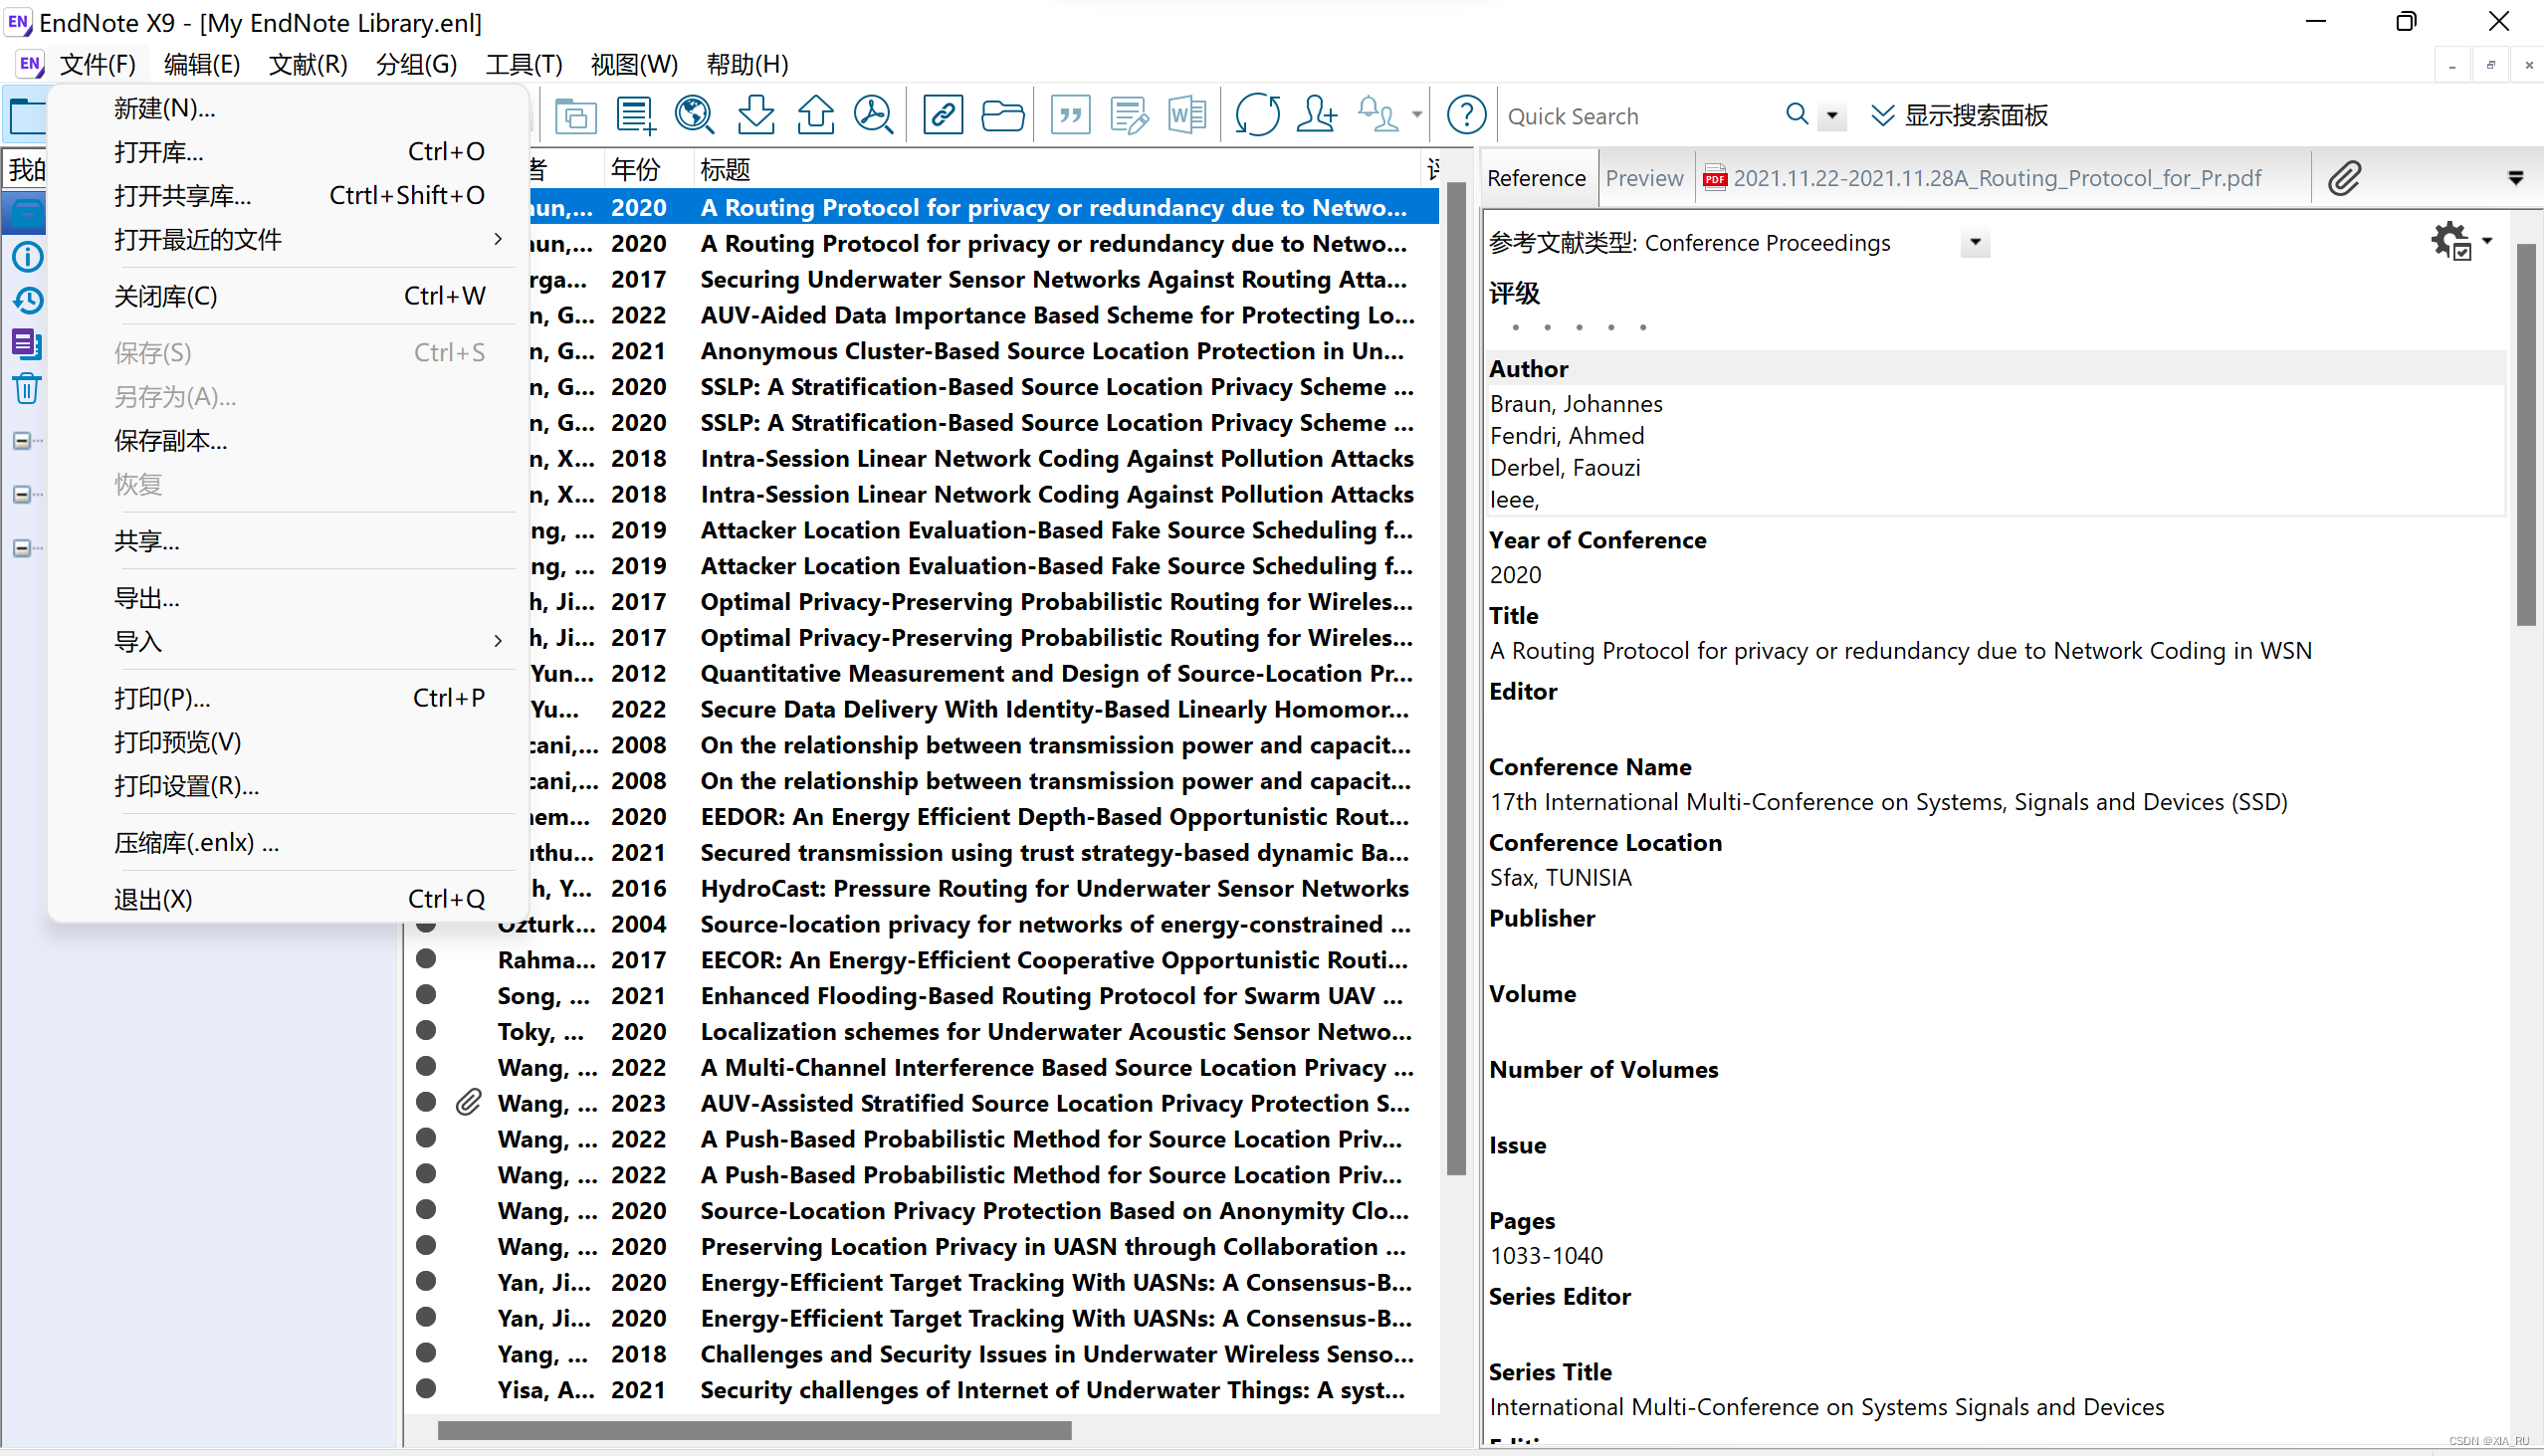The width and height of the screenshot is (2544, 1456).
Task: Open the reference type Conference Proceedings dropdown
Action: point(1974,242)
